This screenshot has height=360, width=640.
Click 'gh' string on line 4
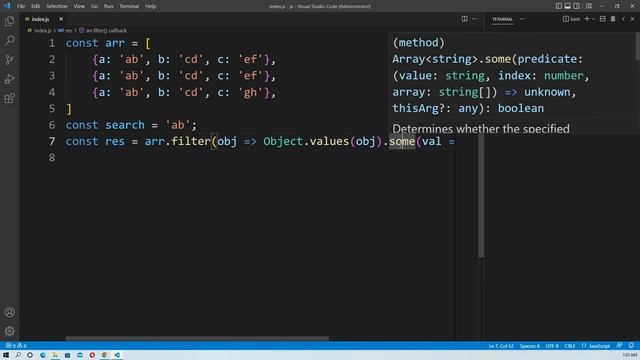[x=251, y=92]
